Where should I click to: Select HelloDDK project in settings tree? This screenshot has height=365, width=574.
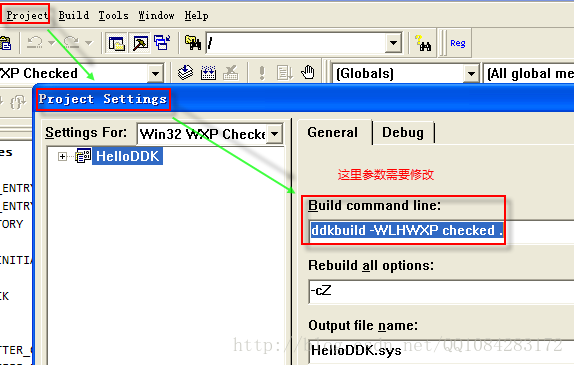pos(127,156)
